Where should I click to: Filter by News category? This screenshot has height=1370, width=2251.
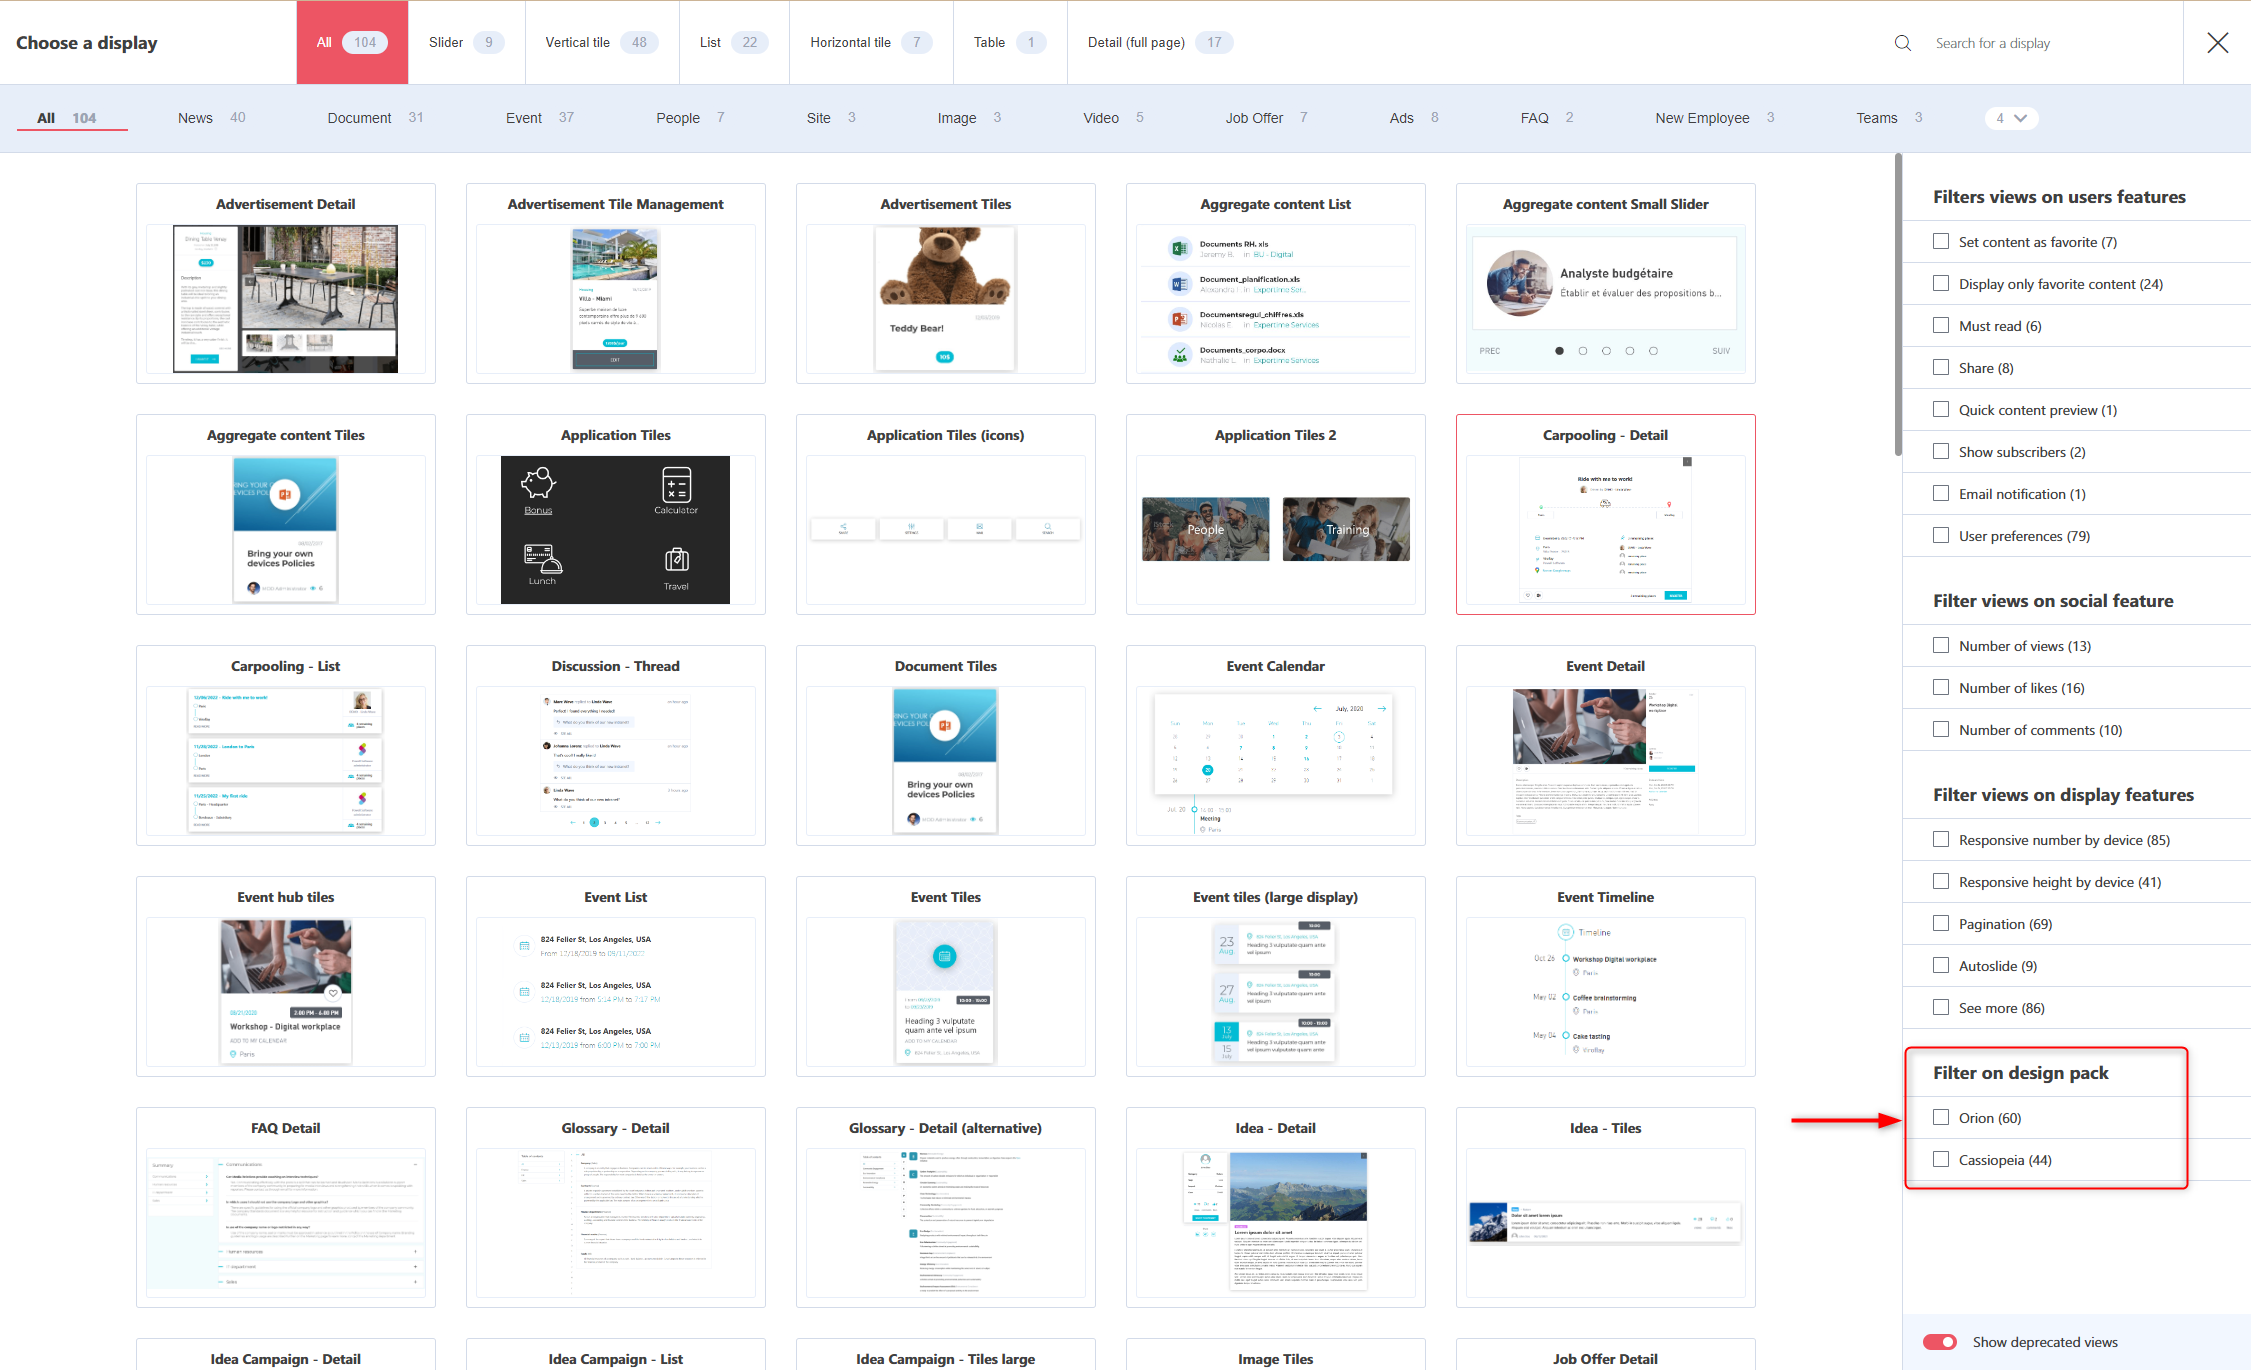211,118
